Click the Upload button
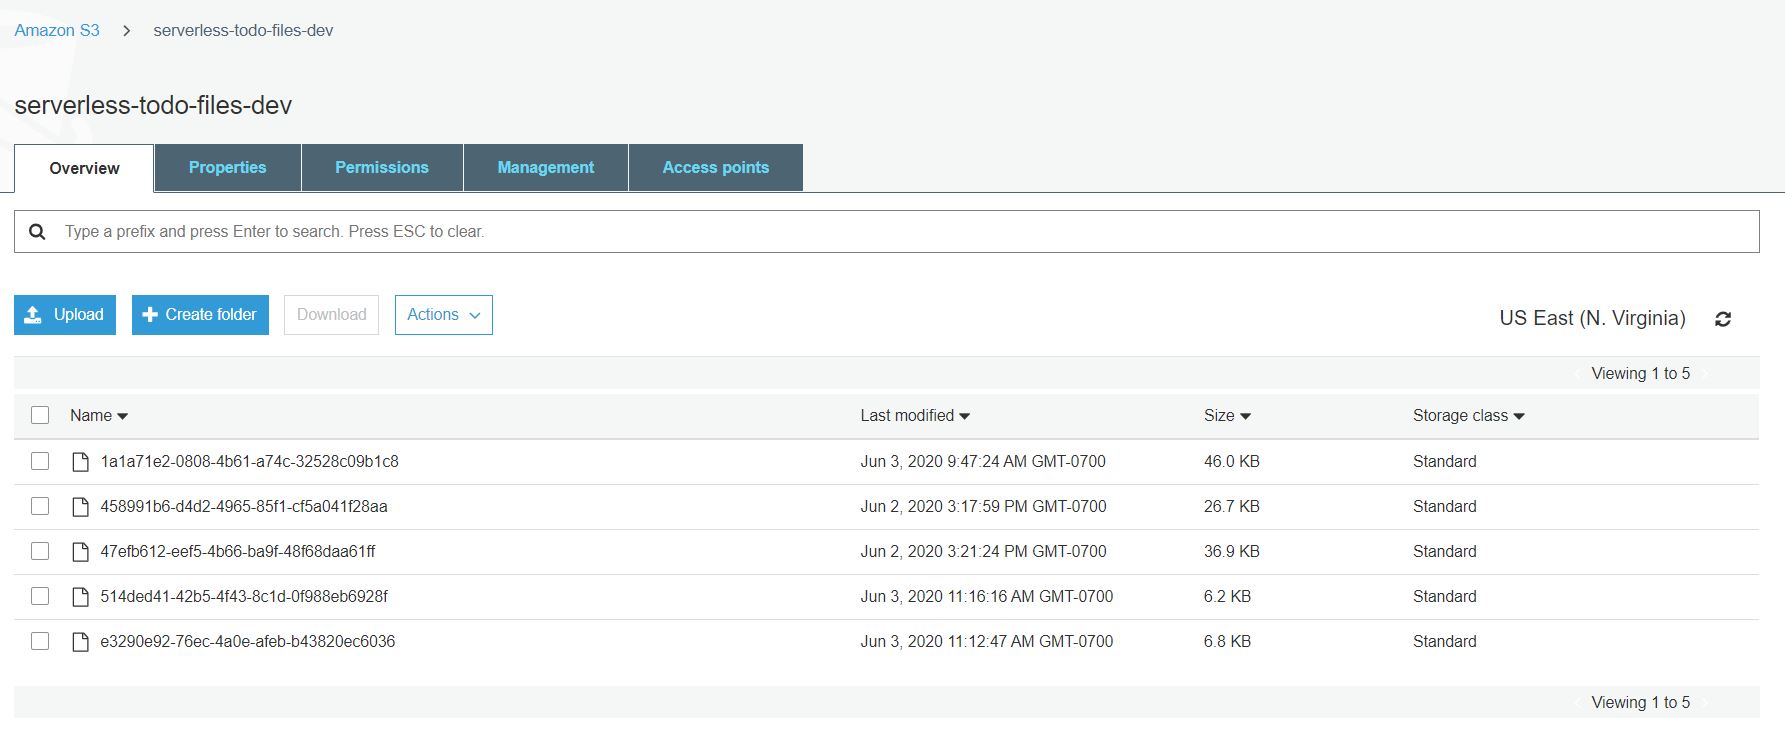This screenshot has width=1785, height=730. (65, 314)
